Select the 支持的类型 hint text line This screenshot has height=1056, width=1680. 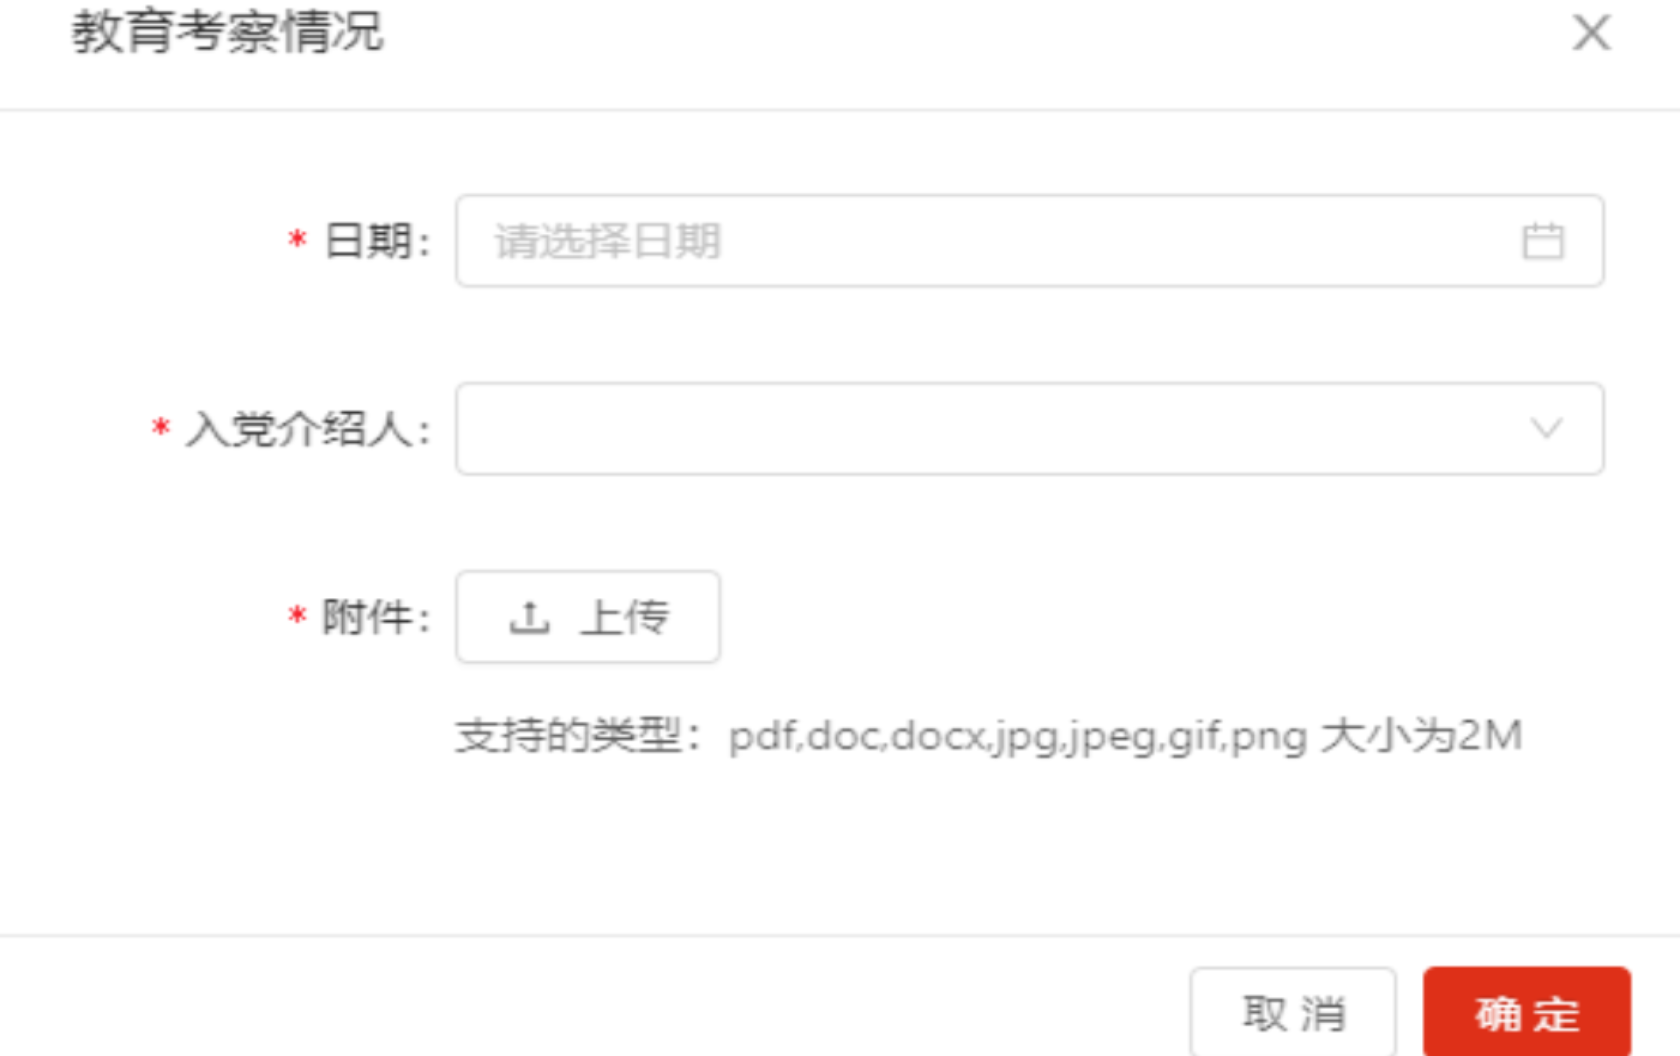[x=988, y=736]
